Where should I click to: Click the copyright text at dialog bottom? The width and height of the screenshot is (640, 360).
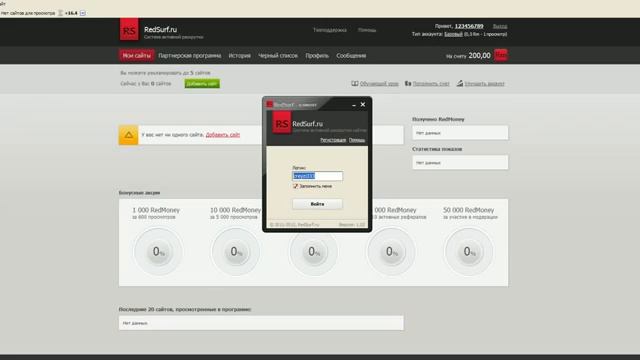(x=295, y=224)
